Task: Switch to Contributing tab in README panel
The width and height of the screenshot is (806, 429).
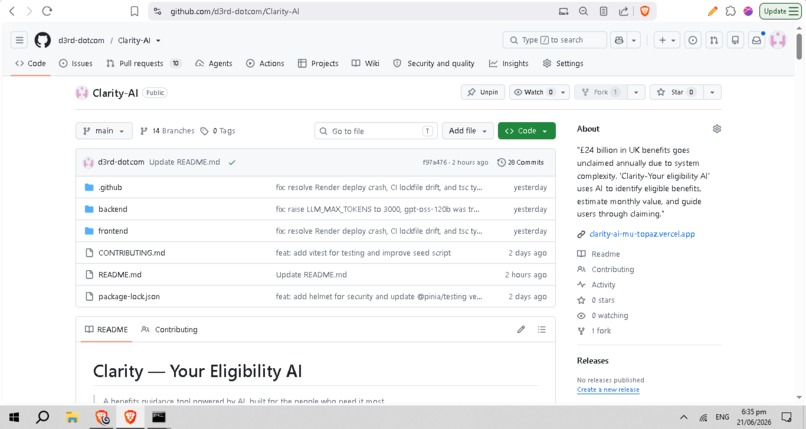Action: 170,329
